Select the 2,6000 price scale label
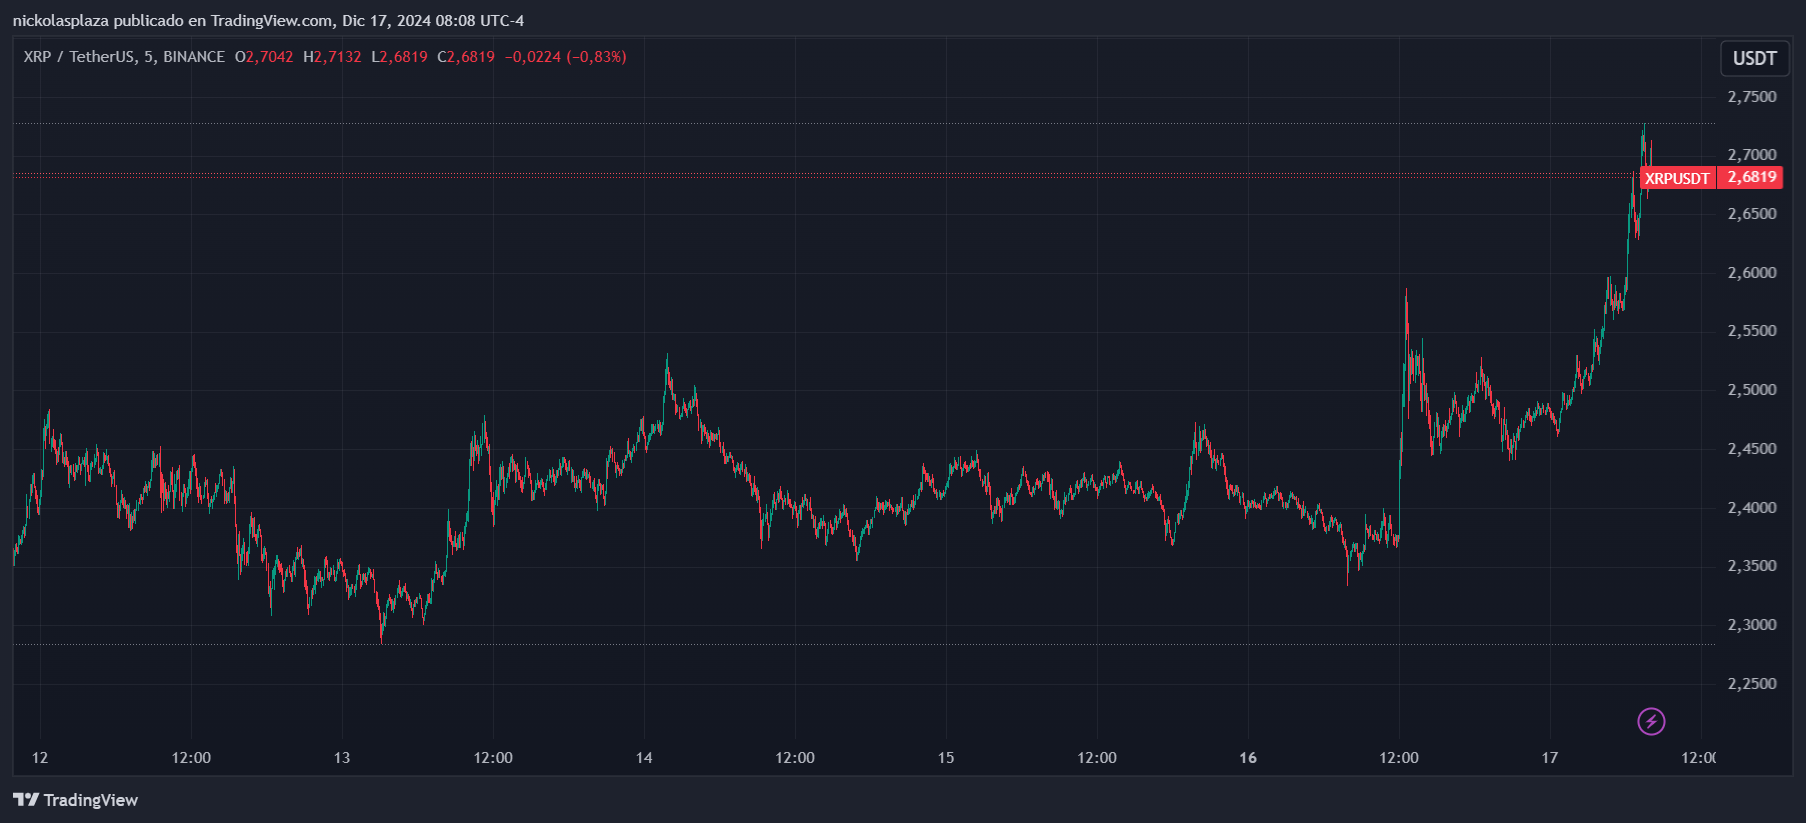 pos(1752,273)
